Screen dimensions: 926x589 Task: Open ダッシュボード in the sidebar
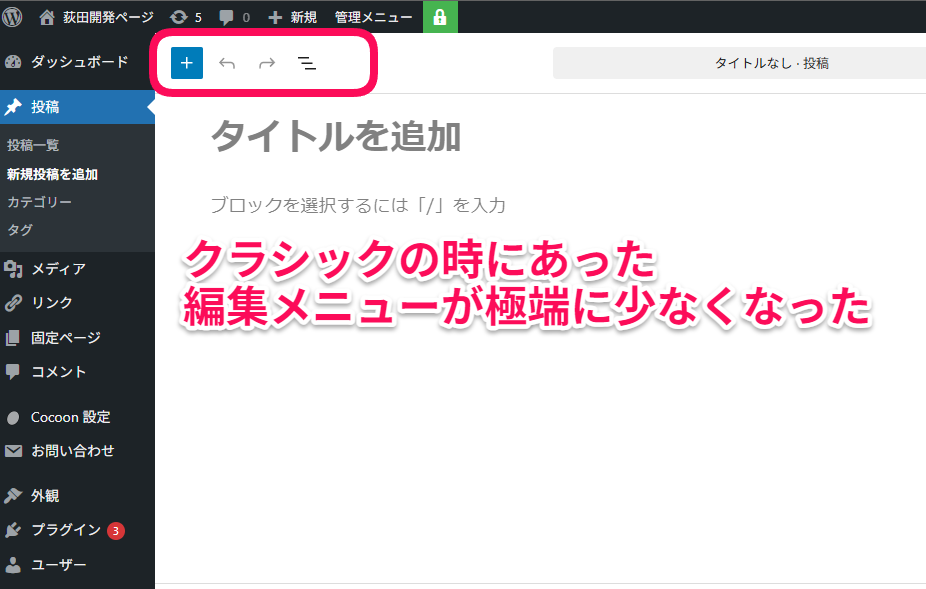coord(78,62)
